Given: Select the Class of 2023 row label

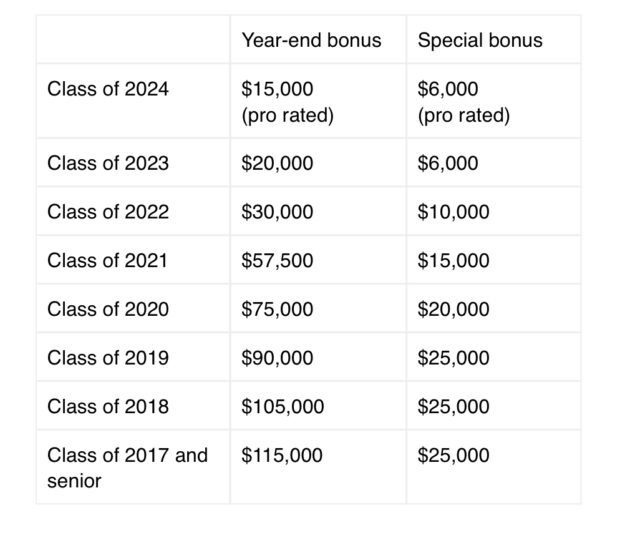Looking at the screenshot, I should pyautogui.click(x=108, y=163).
